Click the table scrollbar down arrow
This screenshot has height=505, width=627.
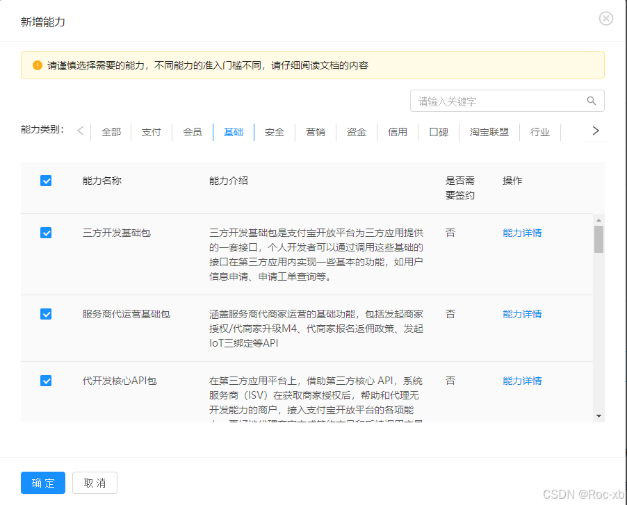point(599,416)
